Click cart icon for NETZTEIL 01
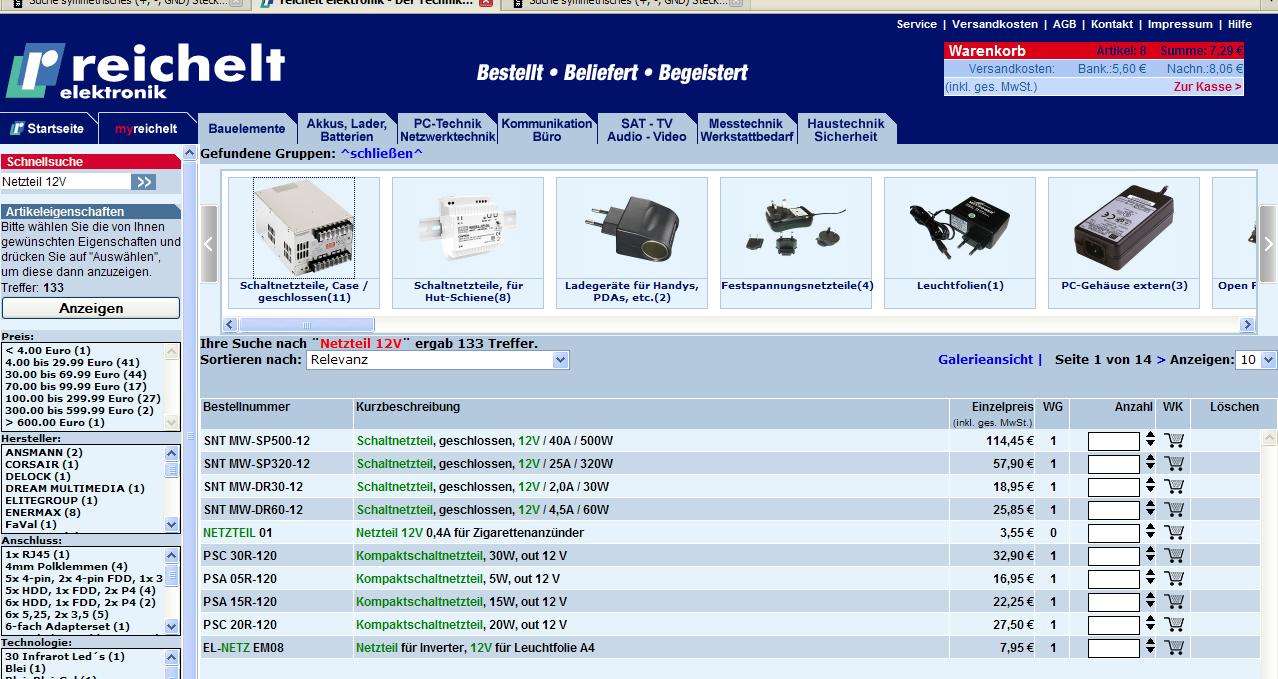The height and width of the screenshot is (679, 1278). click(1174, 533)
